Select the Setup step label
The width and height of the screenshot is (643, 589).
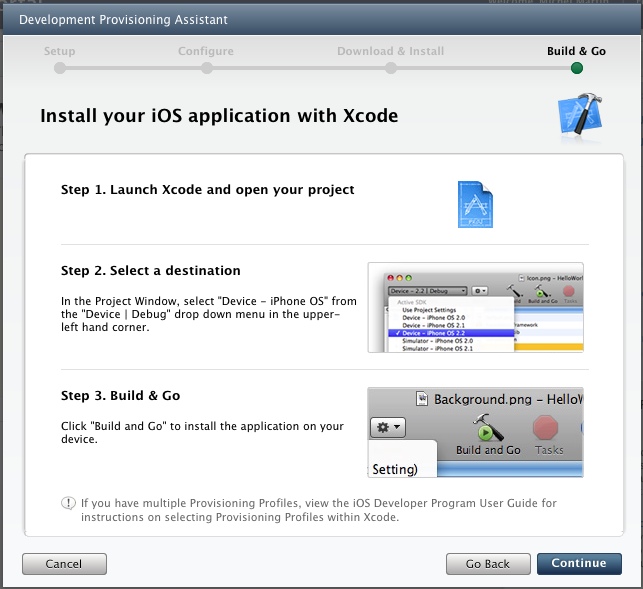point(59,51)
